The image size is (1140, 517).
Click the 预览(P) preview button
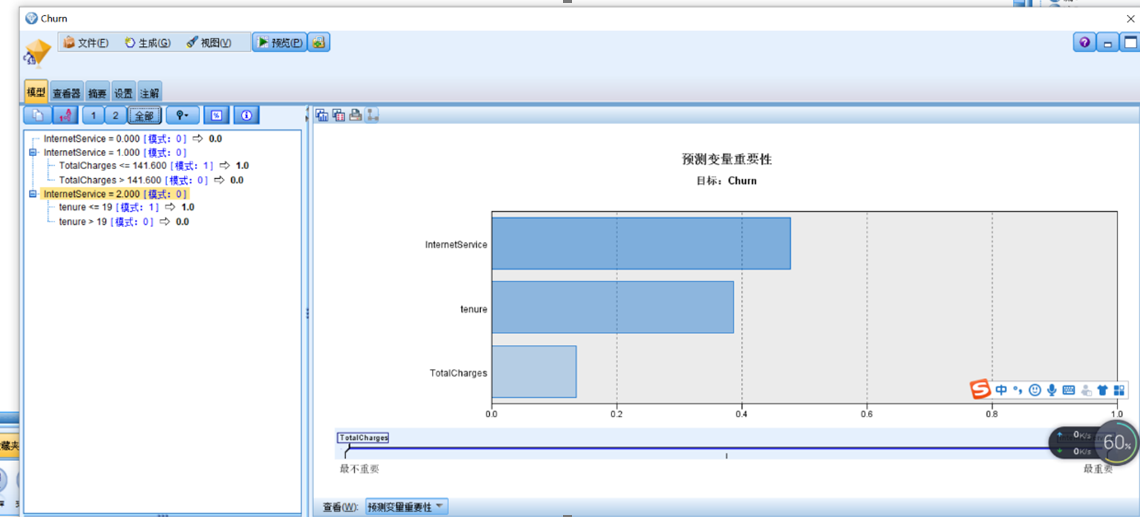pos(280,43)
